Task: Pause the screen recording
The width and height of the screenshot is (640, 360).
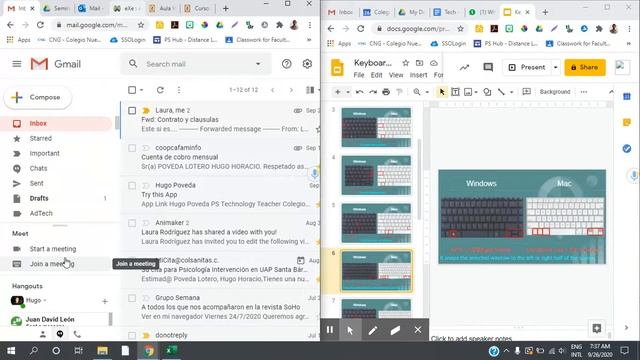Action: pyautogui.click(x=330, y=329)
